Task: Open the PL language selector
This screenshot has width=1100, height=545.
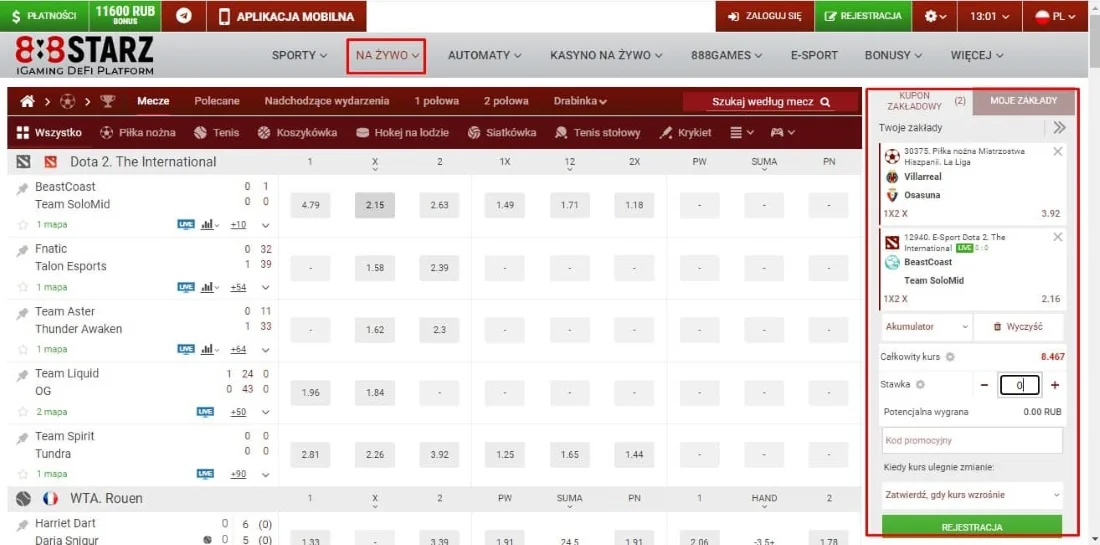Action: [x=1056, y=16]
